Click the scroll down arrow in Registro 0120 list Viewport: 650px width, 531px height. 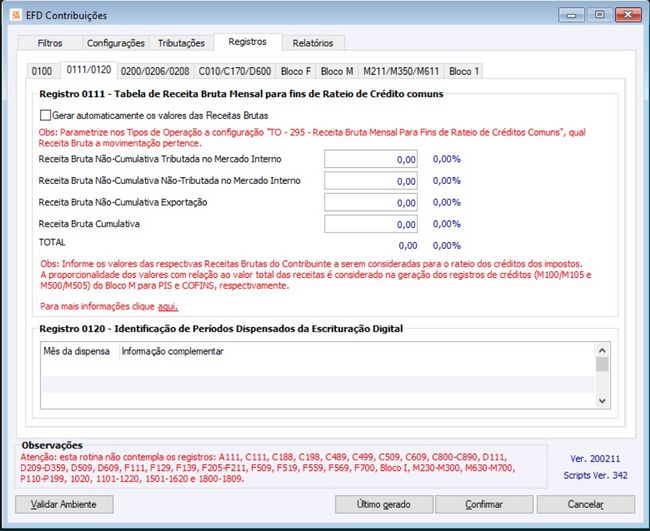pyautogui.click(x=602, y=401)
